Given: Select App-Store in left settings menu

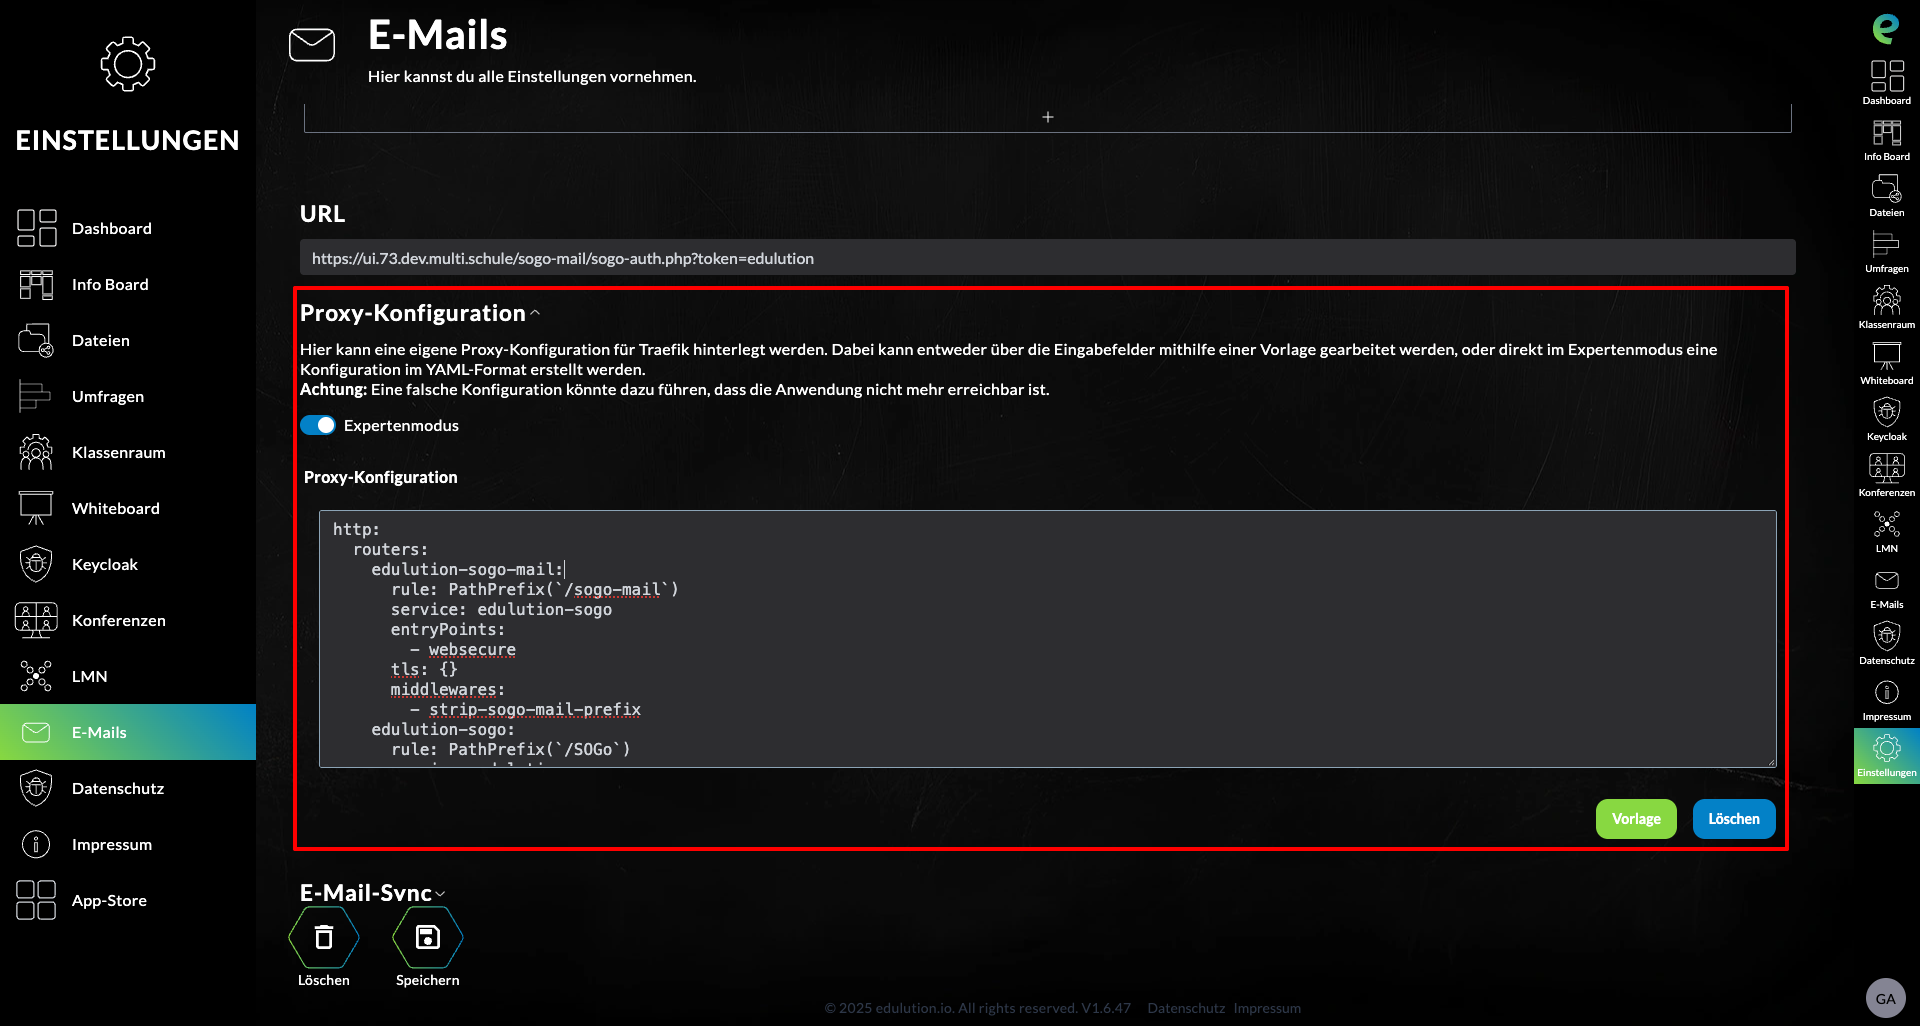Looking at the screenshot, I should pos(109,900).
